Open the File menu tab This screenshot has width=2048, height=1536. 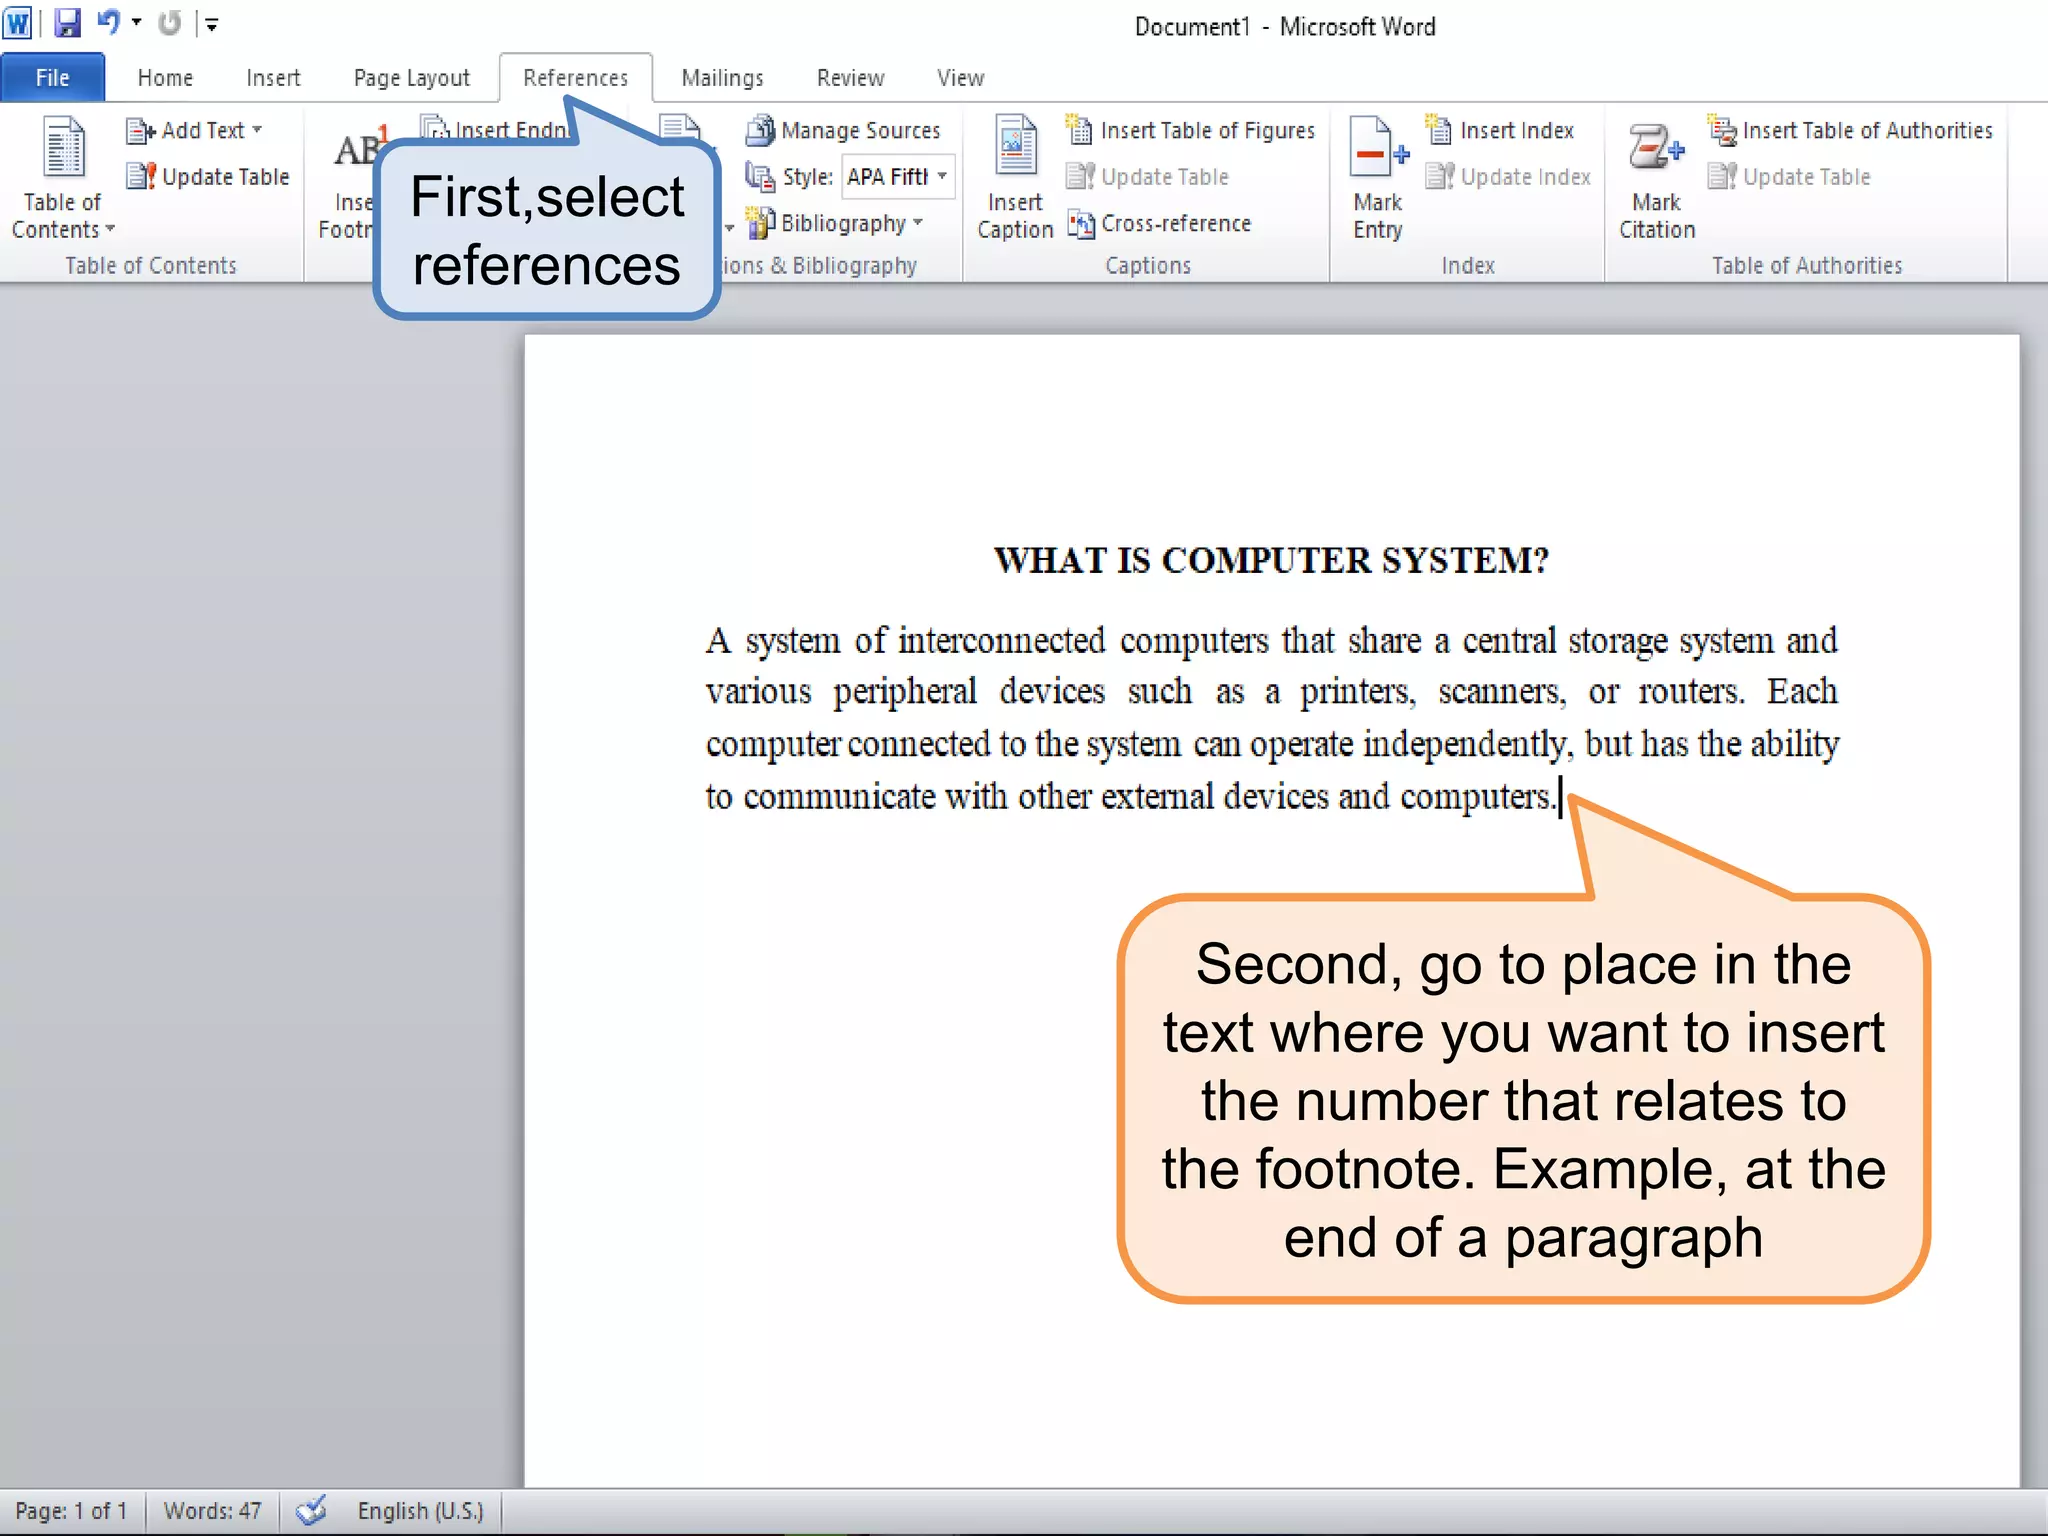point(52,78)
